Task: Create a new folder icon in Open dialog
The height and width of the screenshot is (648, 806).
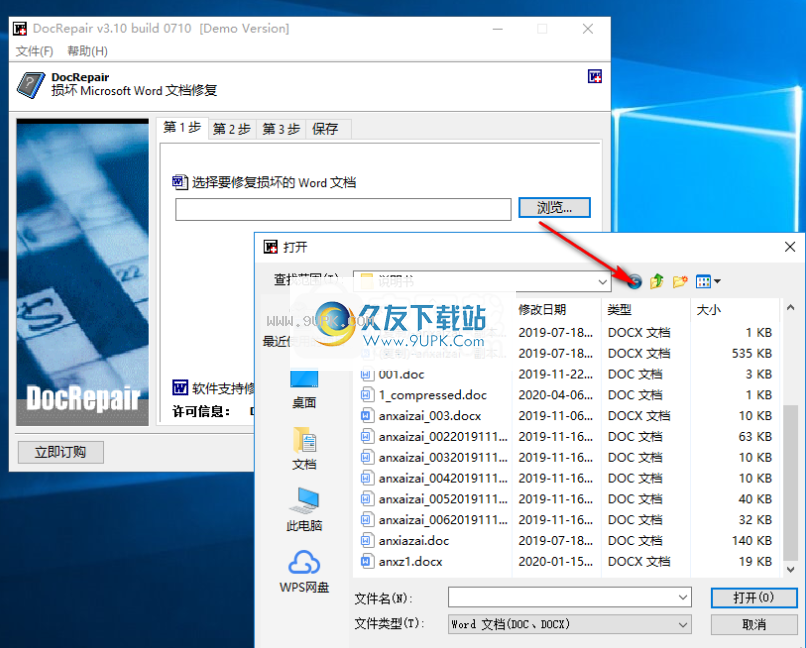Action: tap(680, 282)
